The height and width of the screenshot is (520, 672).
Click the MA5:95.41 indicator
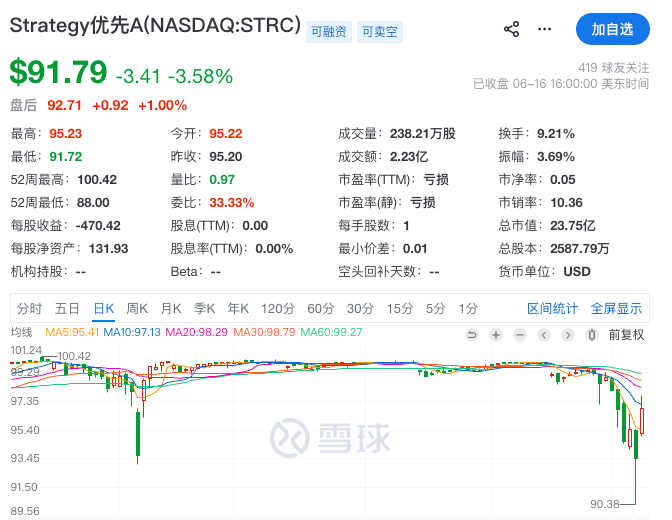tap(72, 332)
